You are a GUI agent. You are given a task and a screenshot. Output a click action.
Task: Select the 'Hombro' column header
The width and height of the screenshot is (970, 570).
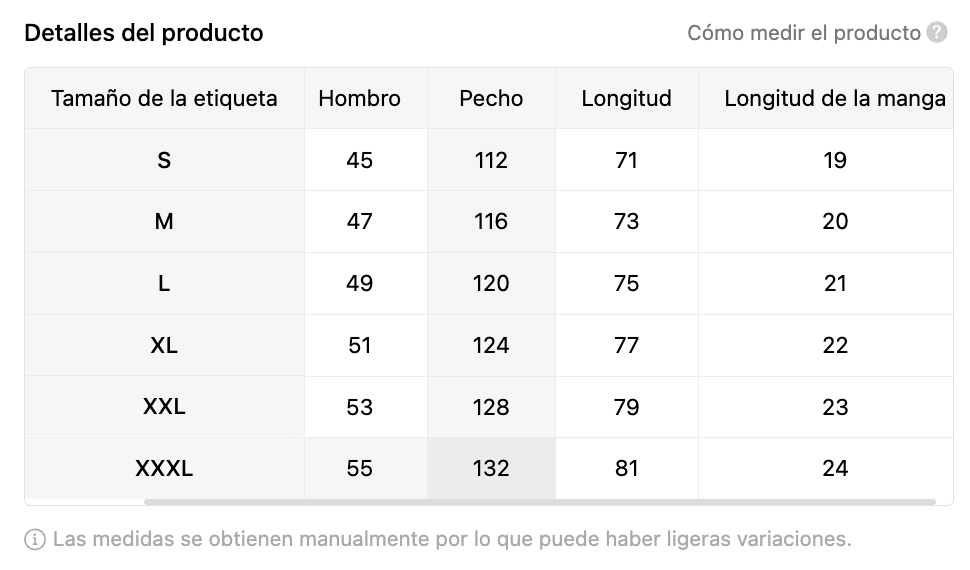click(359, 98)
